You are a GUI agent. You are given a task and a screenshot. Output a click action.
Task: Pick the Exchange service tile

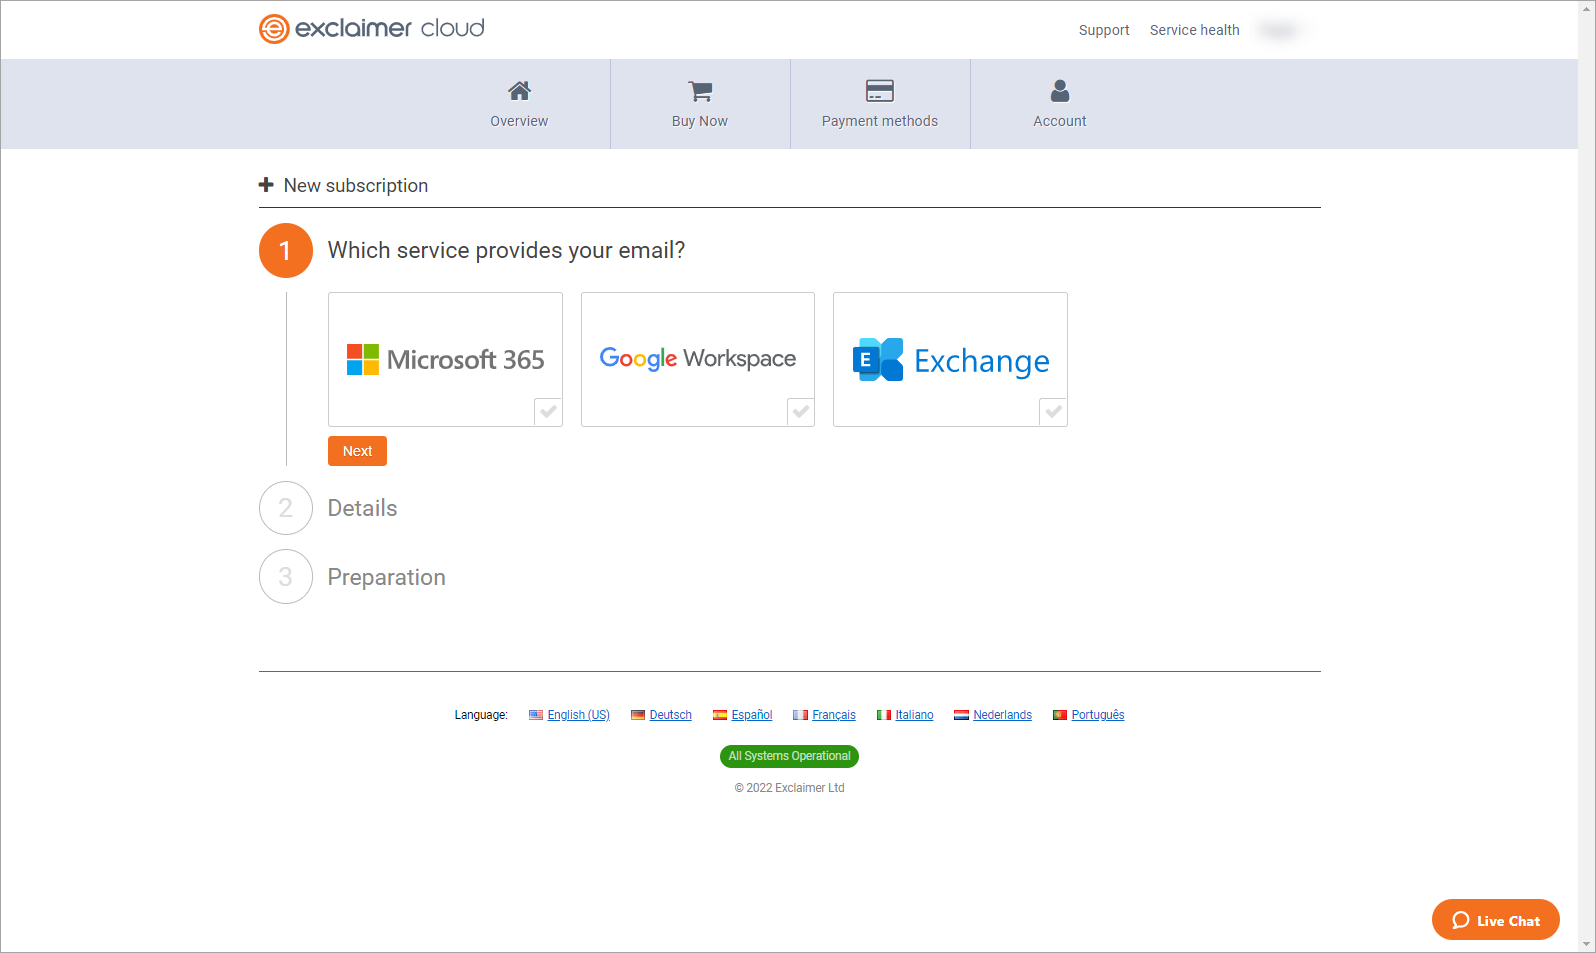pos(950,359)
